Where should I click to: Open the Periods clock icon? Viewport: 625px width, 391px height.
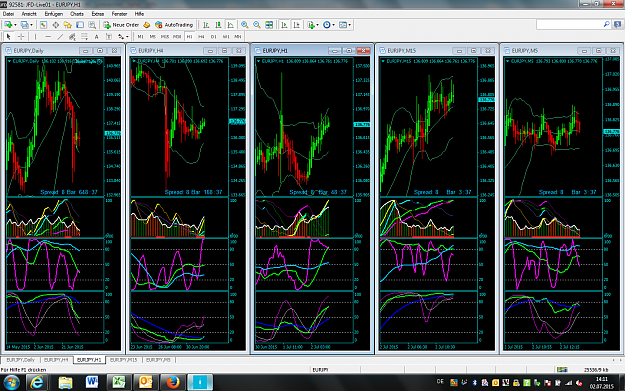click(326, 25)
